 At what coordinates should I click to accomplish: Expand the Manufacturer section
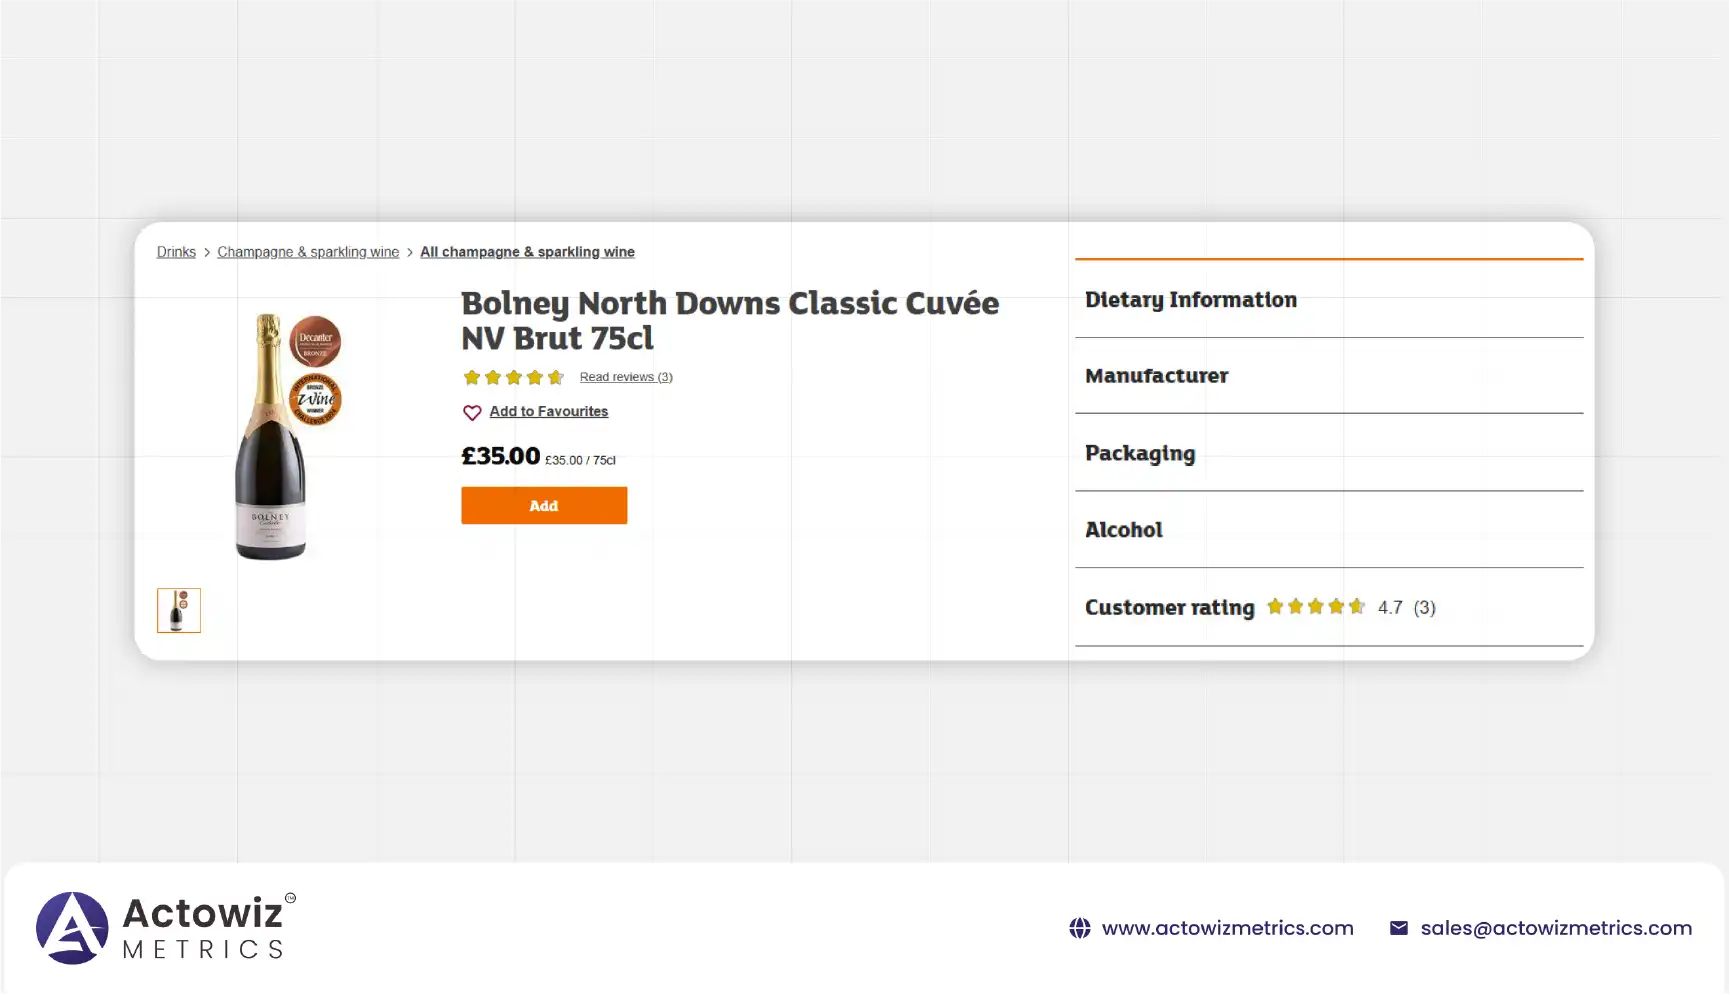click(x=1157, y=376)
